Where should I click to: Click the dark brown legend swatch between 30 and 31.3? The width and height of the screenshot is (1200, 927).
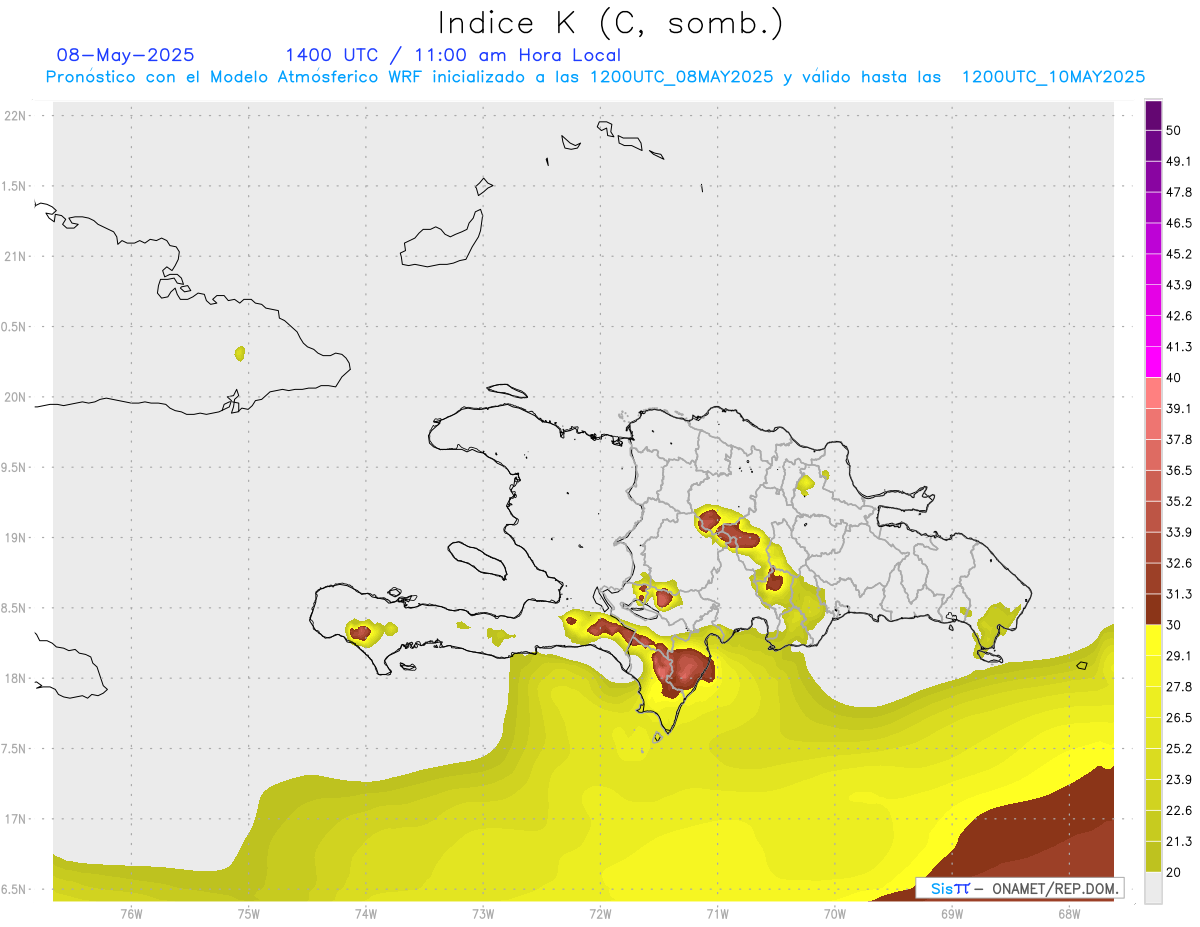pyautogui.click(x=1153, y=609)
